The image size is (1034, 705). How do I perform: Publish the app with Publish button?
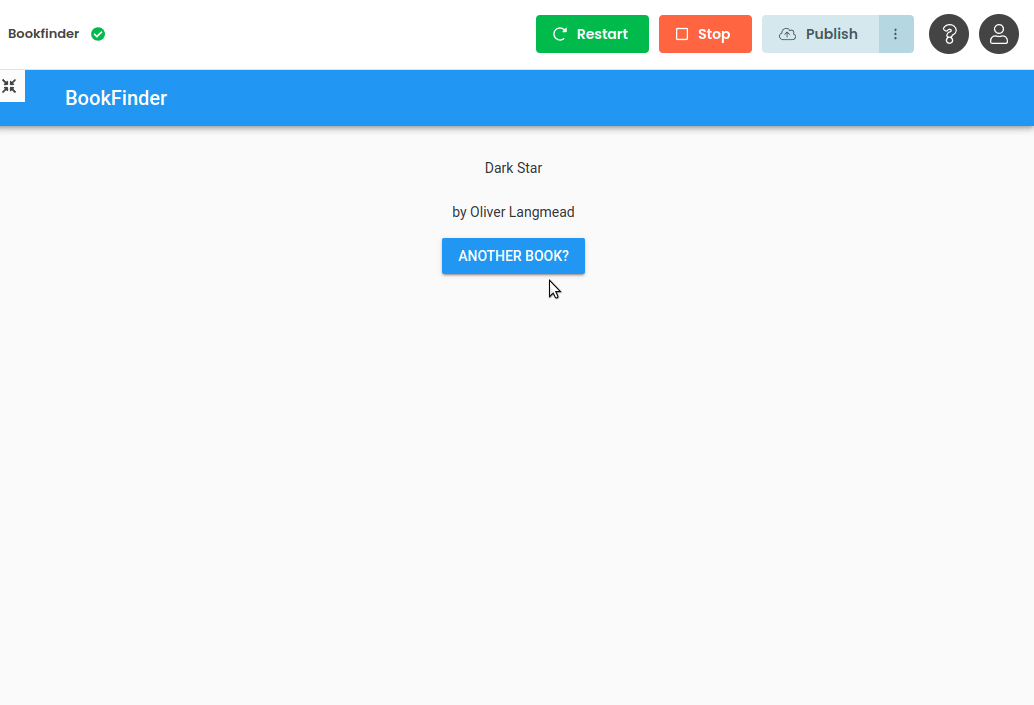point(820,34)
